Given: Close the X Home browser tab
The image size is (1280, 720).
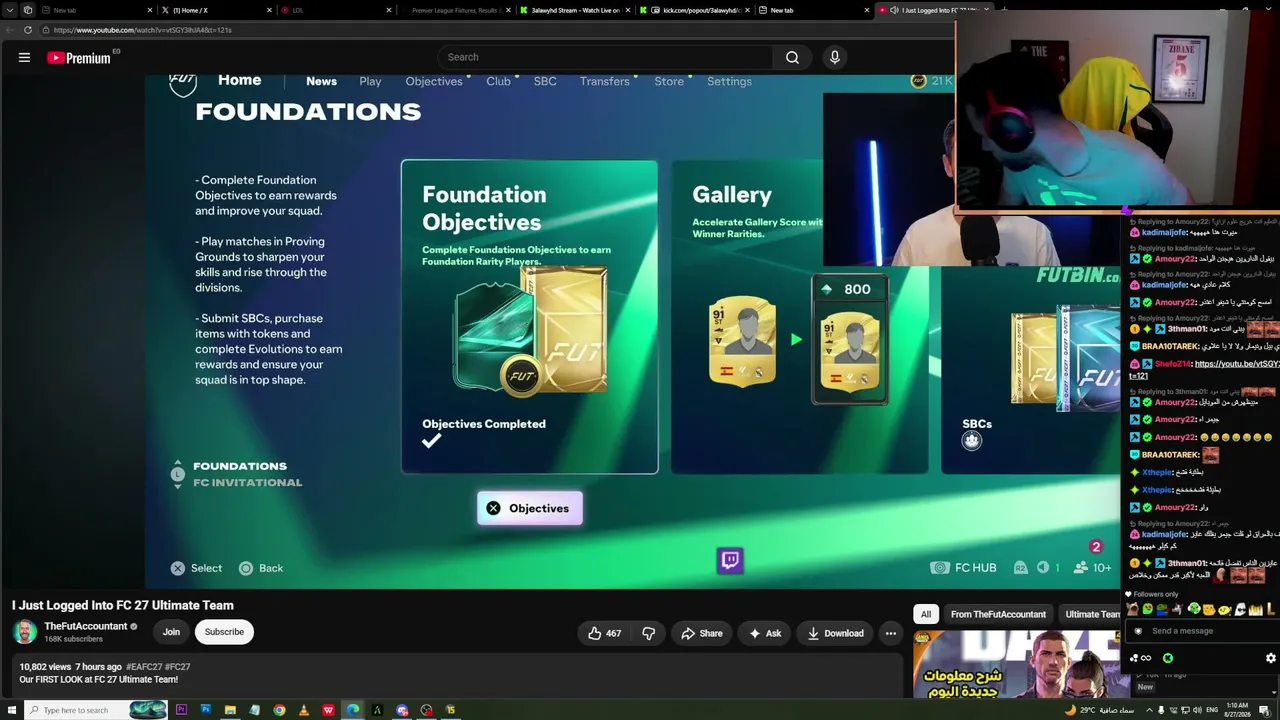Looking at the screenshot, I should click(x=269, y=10).
